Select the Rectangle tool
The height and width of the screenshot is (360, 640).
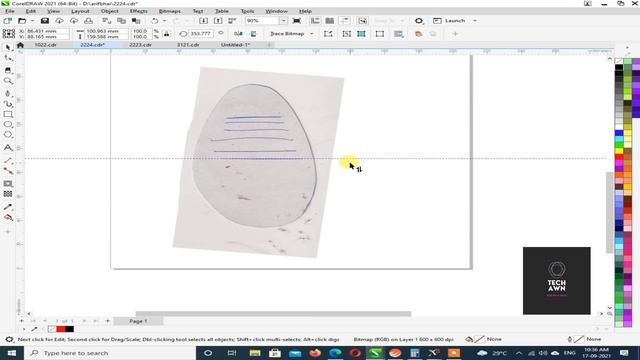click(x=8, y=115)
